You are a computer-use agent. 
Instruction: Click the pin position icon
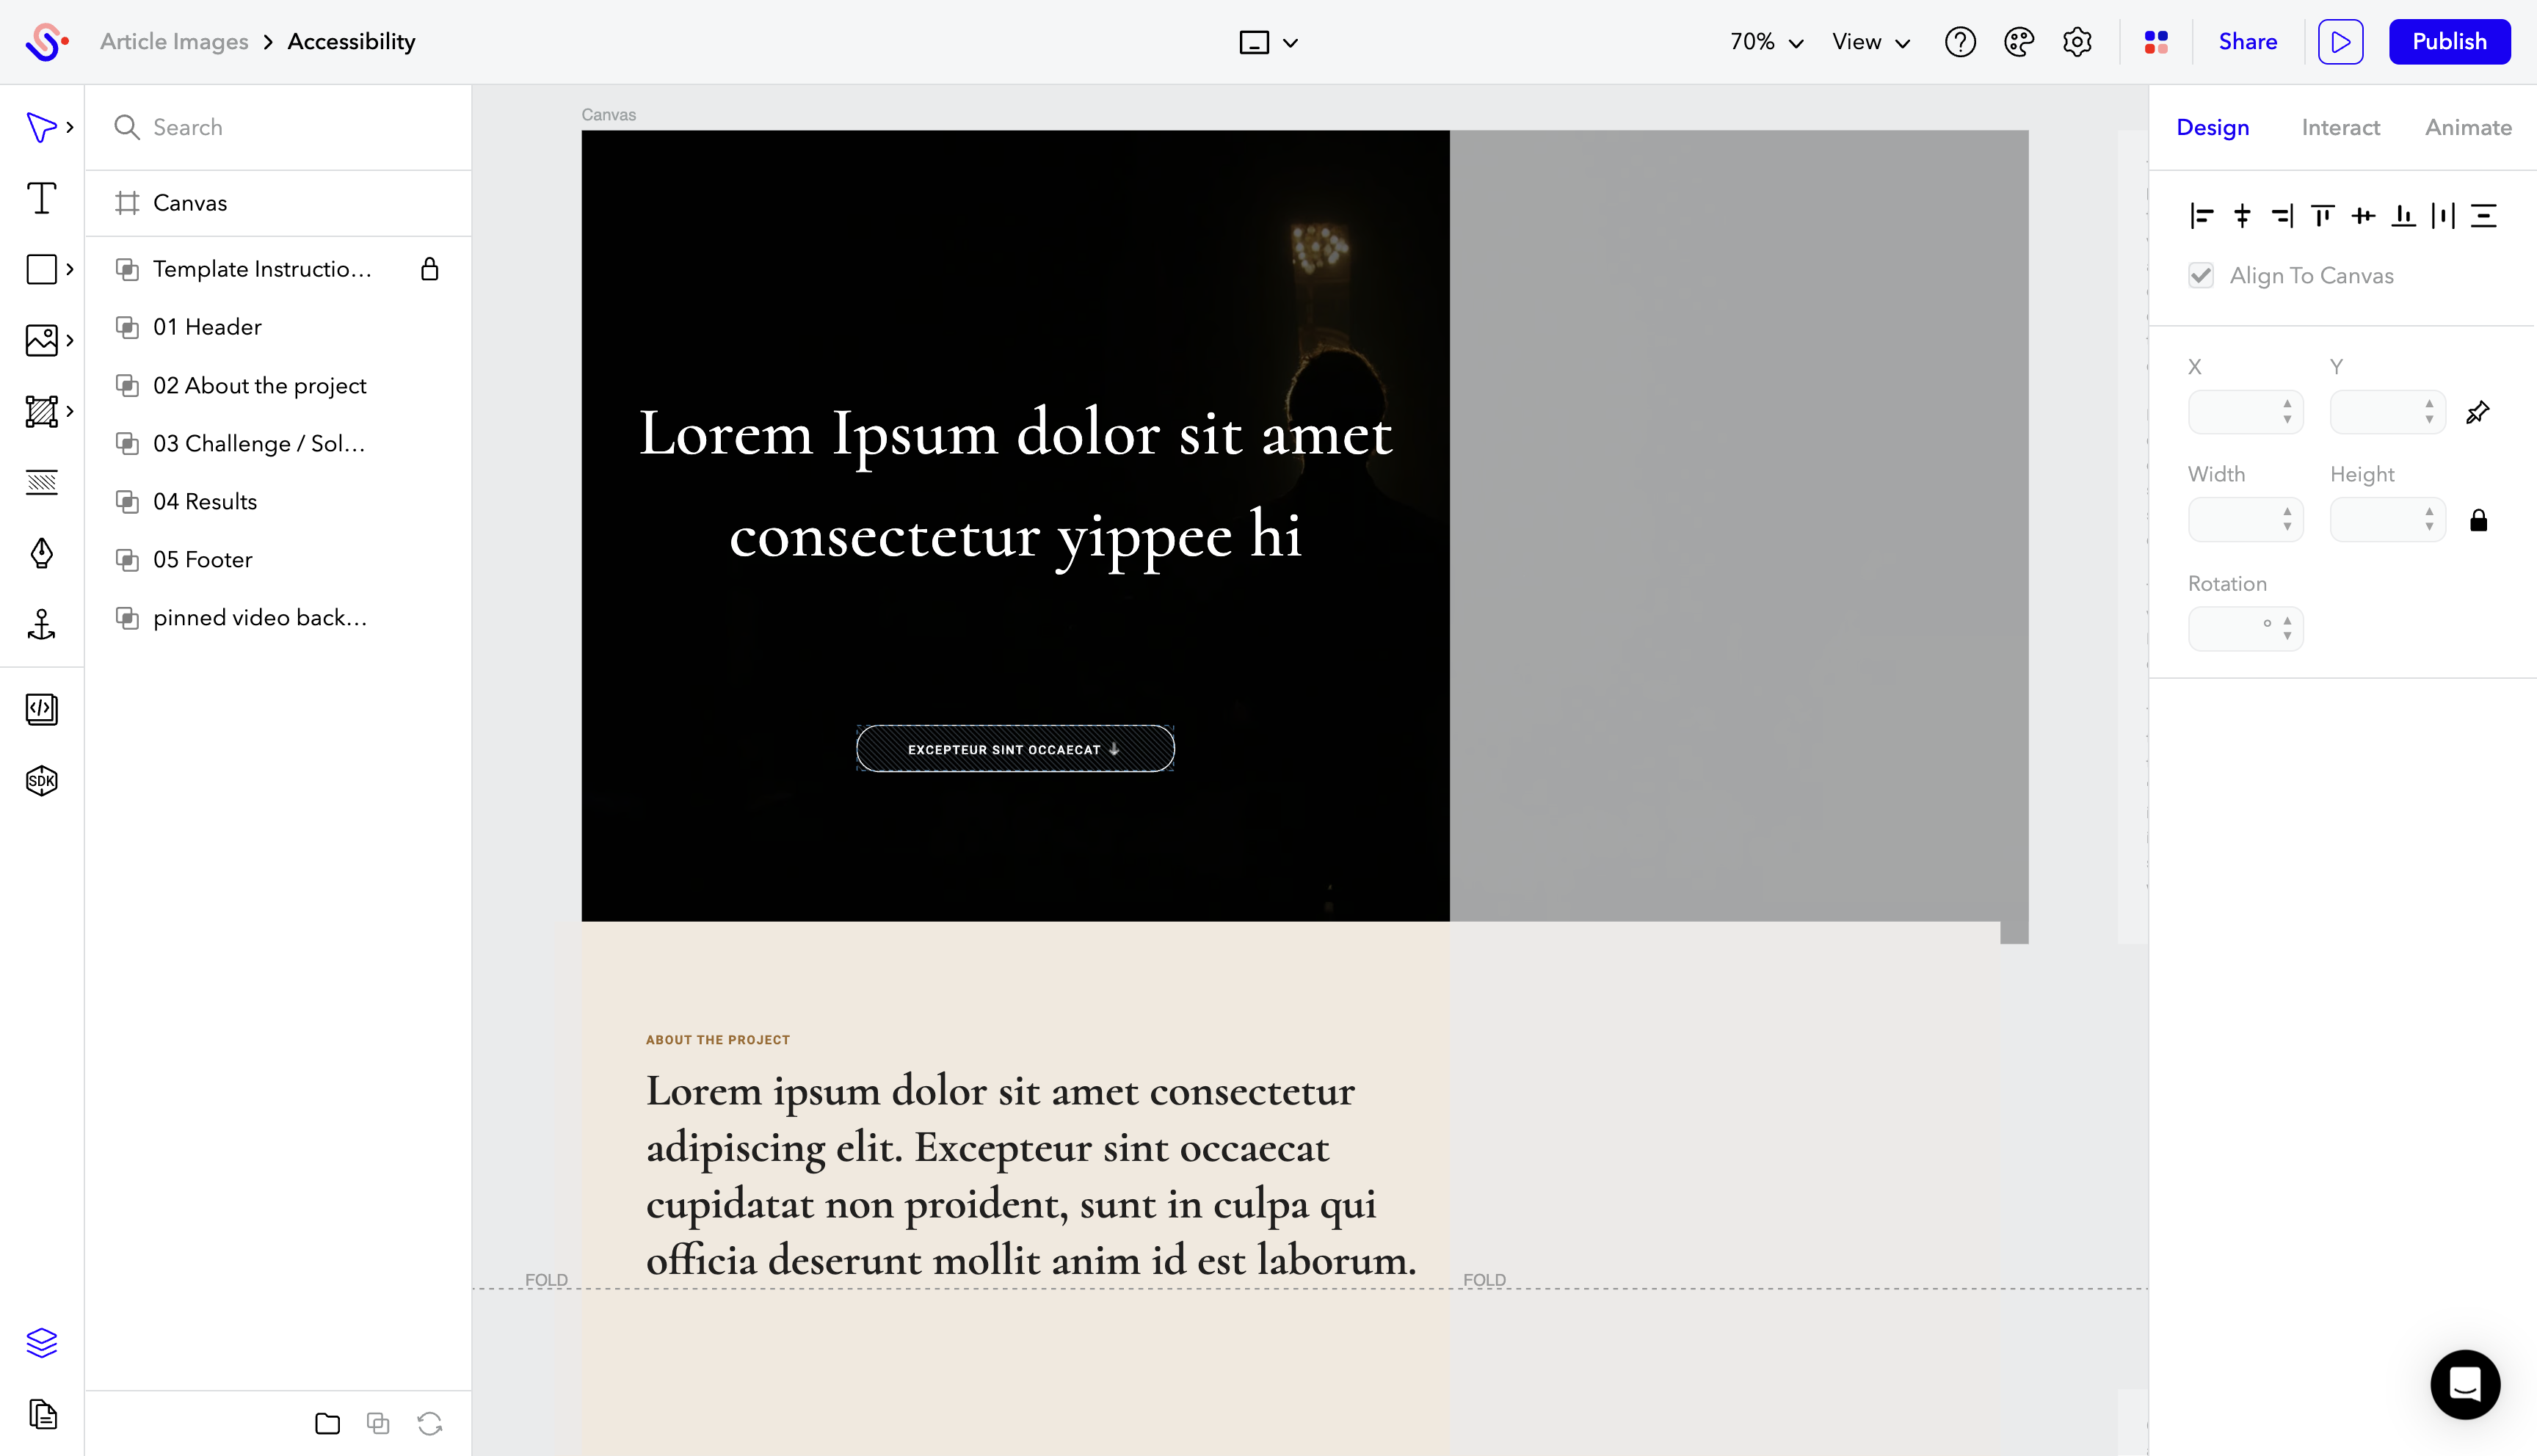click(2477, 412)
